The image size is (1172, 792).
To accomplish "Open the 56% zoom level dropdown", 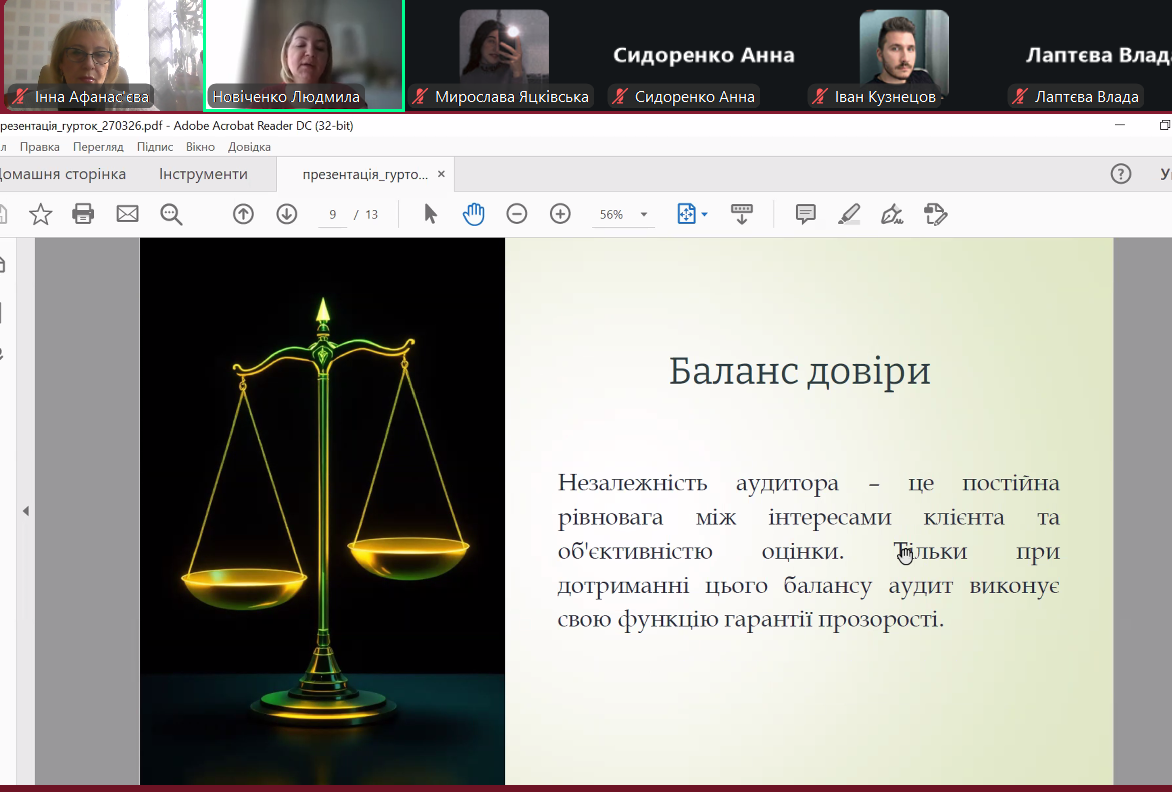I will [x=644, y=215].
